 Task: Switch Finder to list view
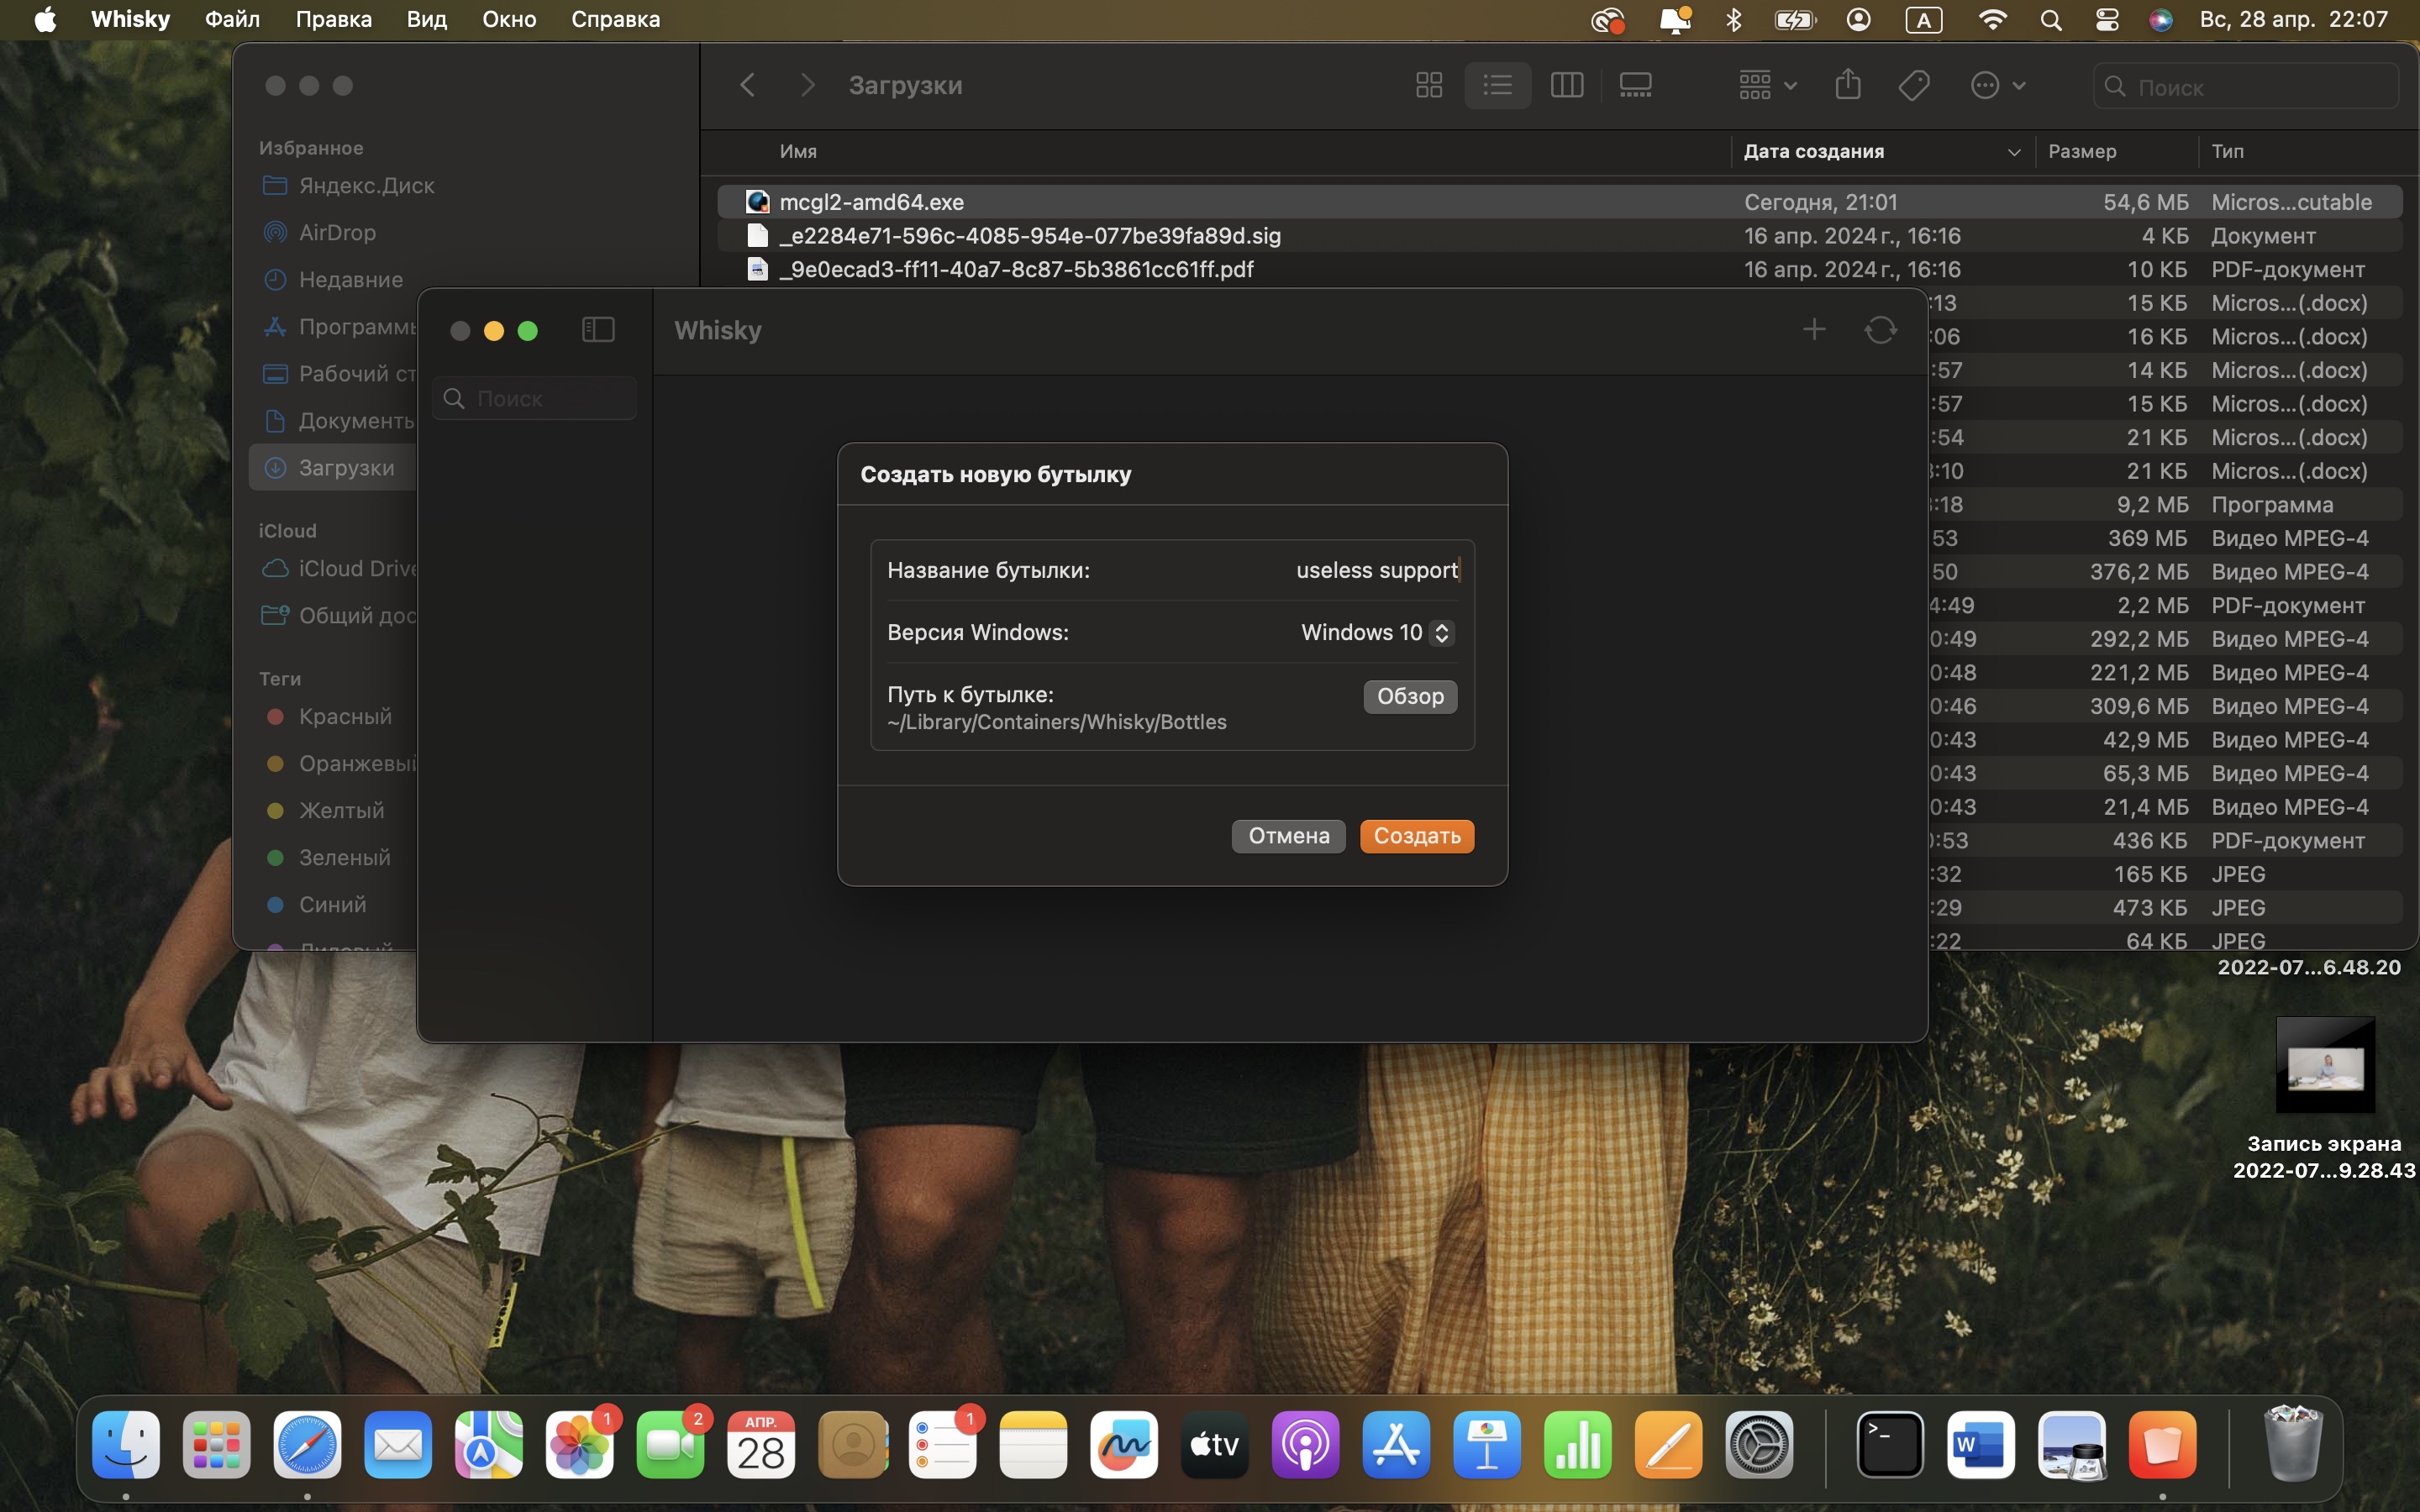pyautogui.click(x=1497, y=85)
